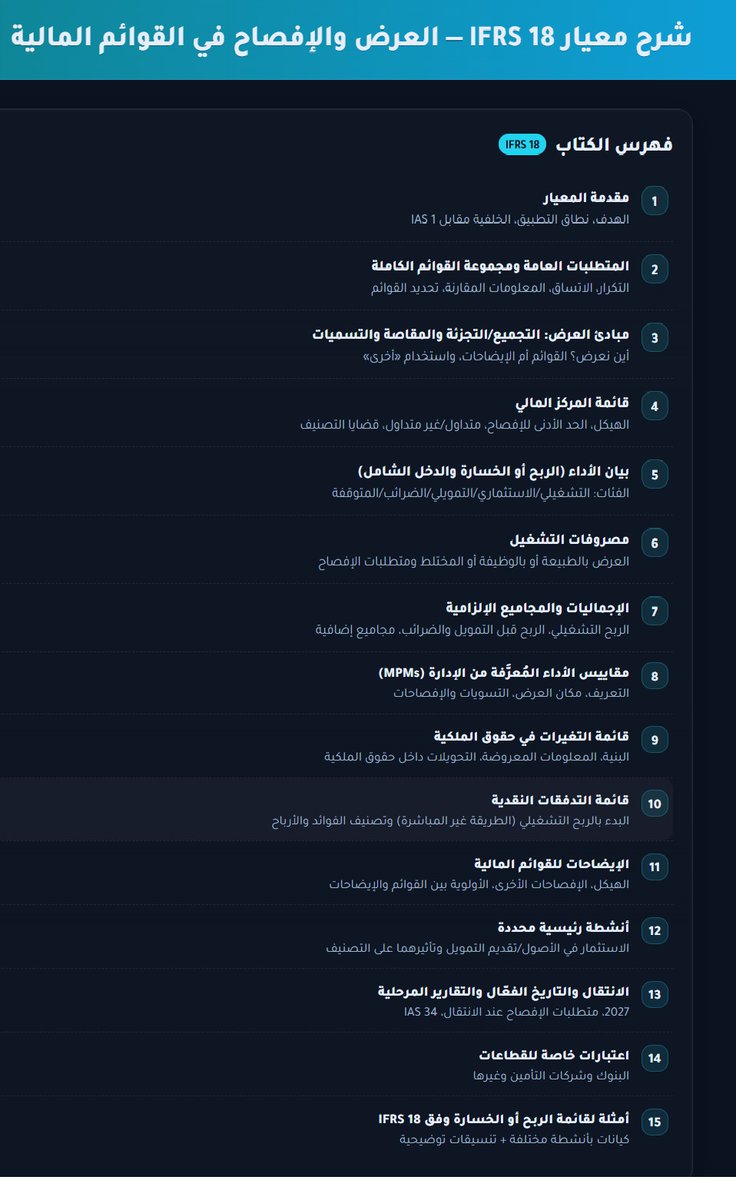Click the number 12 badge

click(x=655, y=930)
